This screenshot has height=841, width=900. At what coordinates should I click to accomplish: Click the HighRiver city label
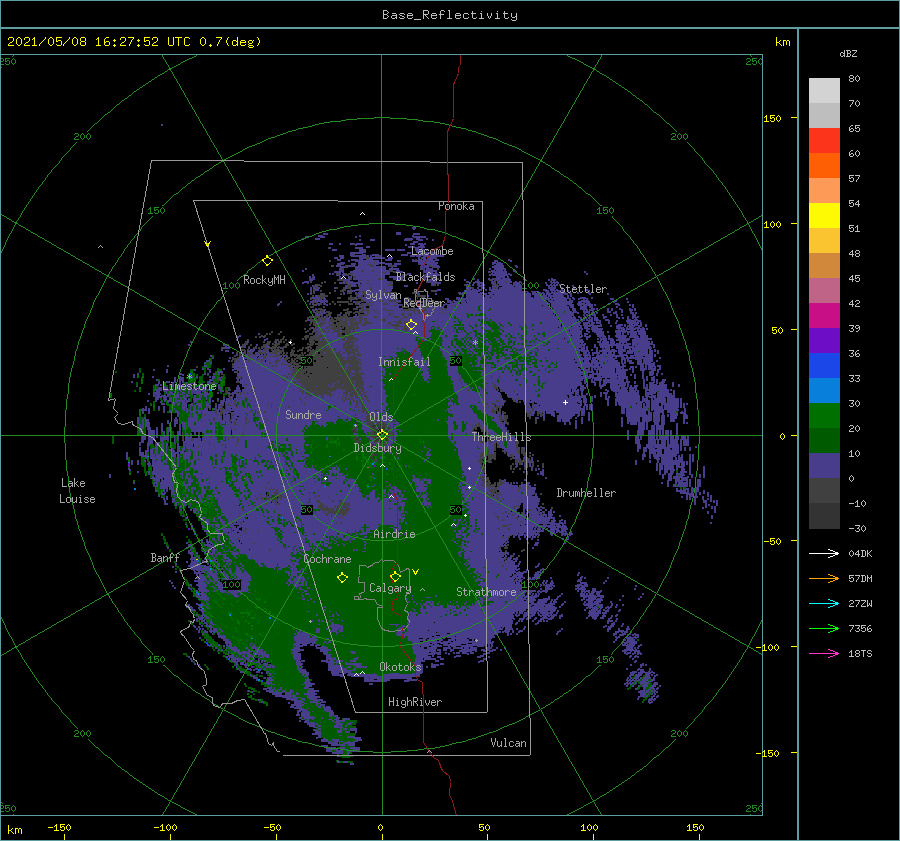pos(415,702)
